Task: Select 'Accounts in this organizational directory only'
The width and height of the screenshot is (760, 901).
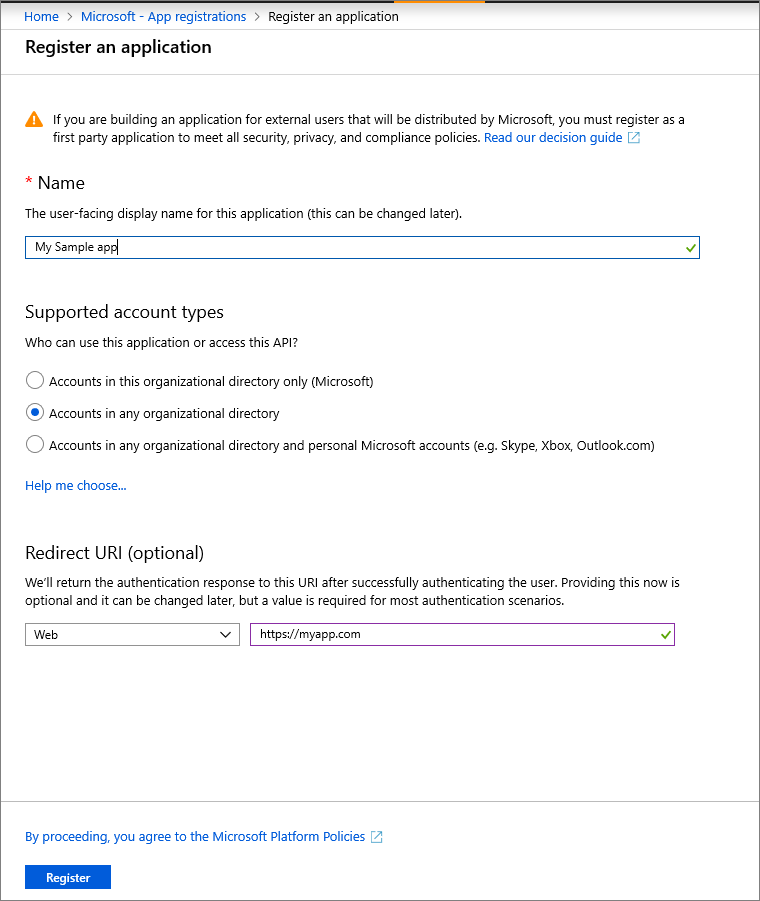Action: pyautogui.click(x=35, y=381)
